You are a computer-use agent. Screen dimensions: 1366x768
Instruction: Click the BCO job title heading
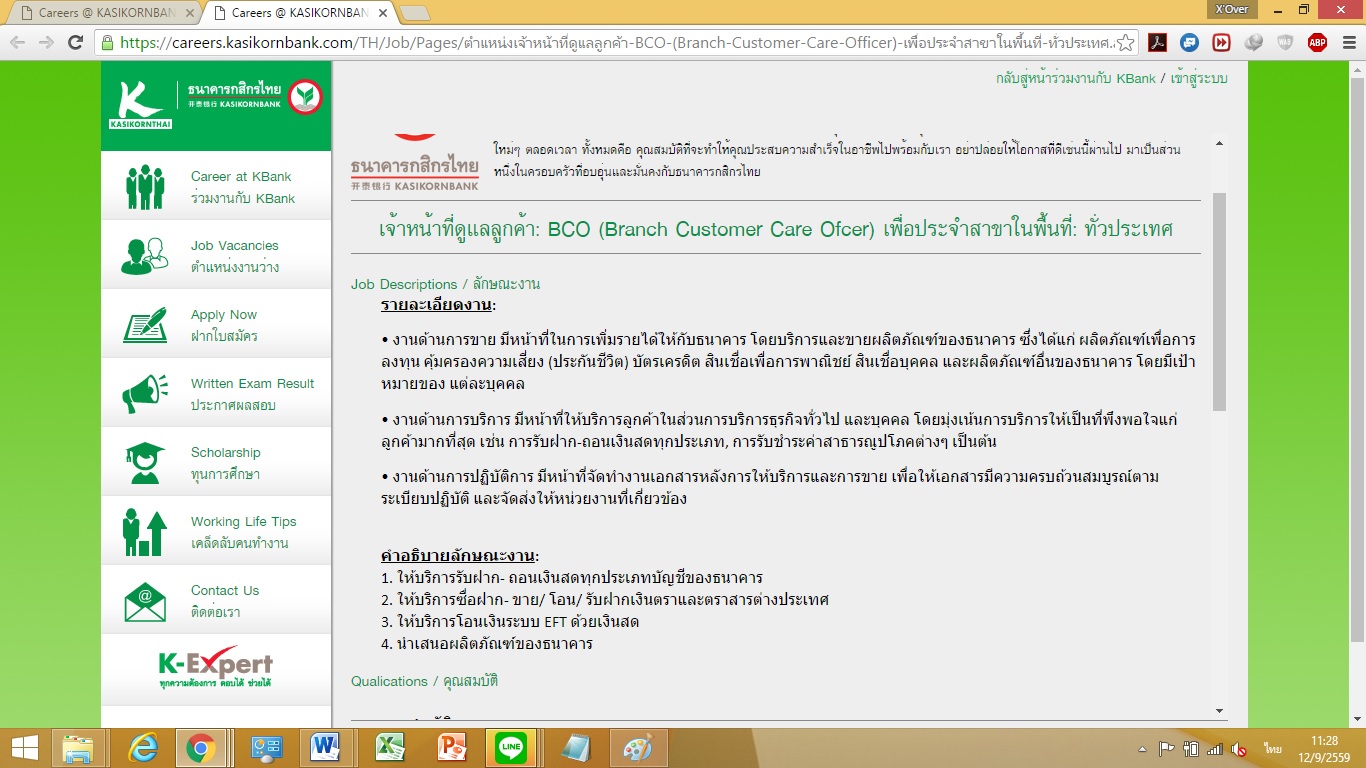(x=775, y=229)
